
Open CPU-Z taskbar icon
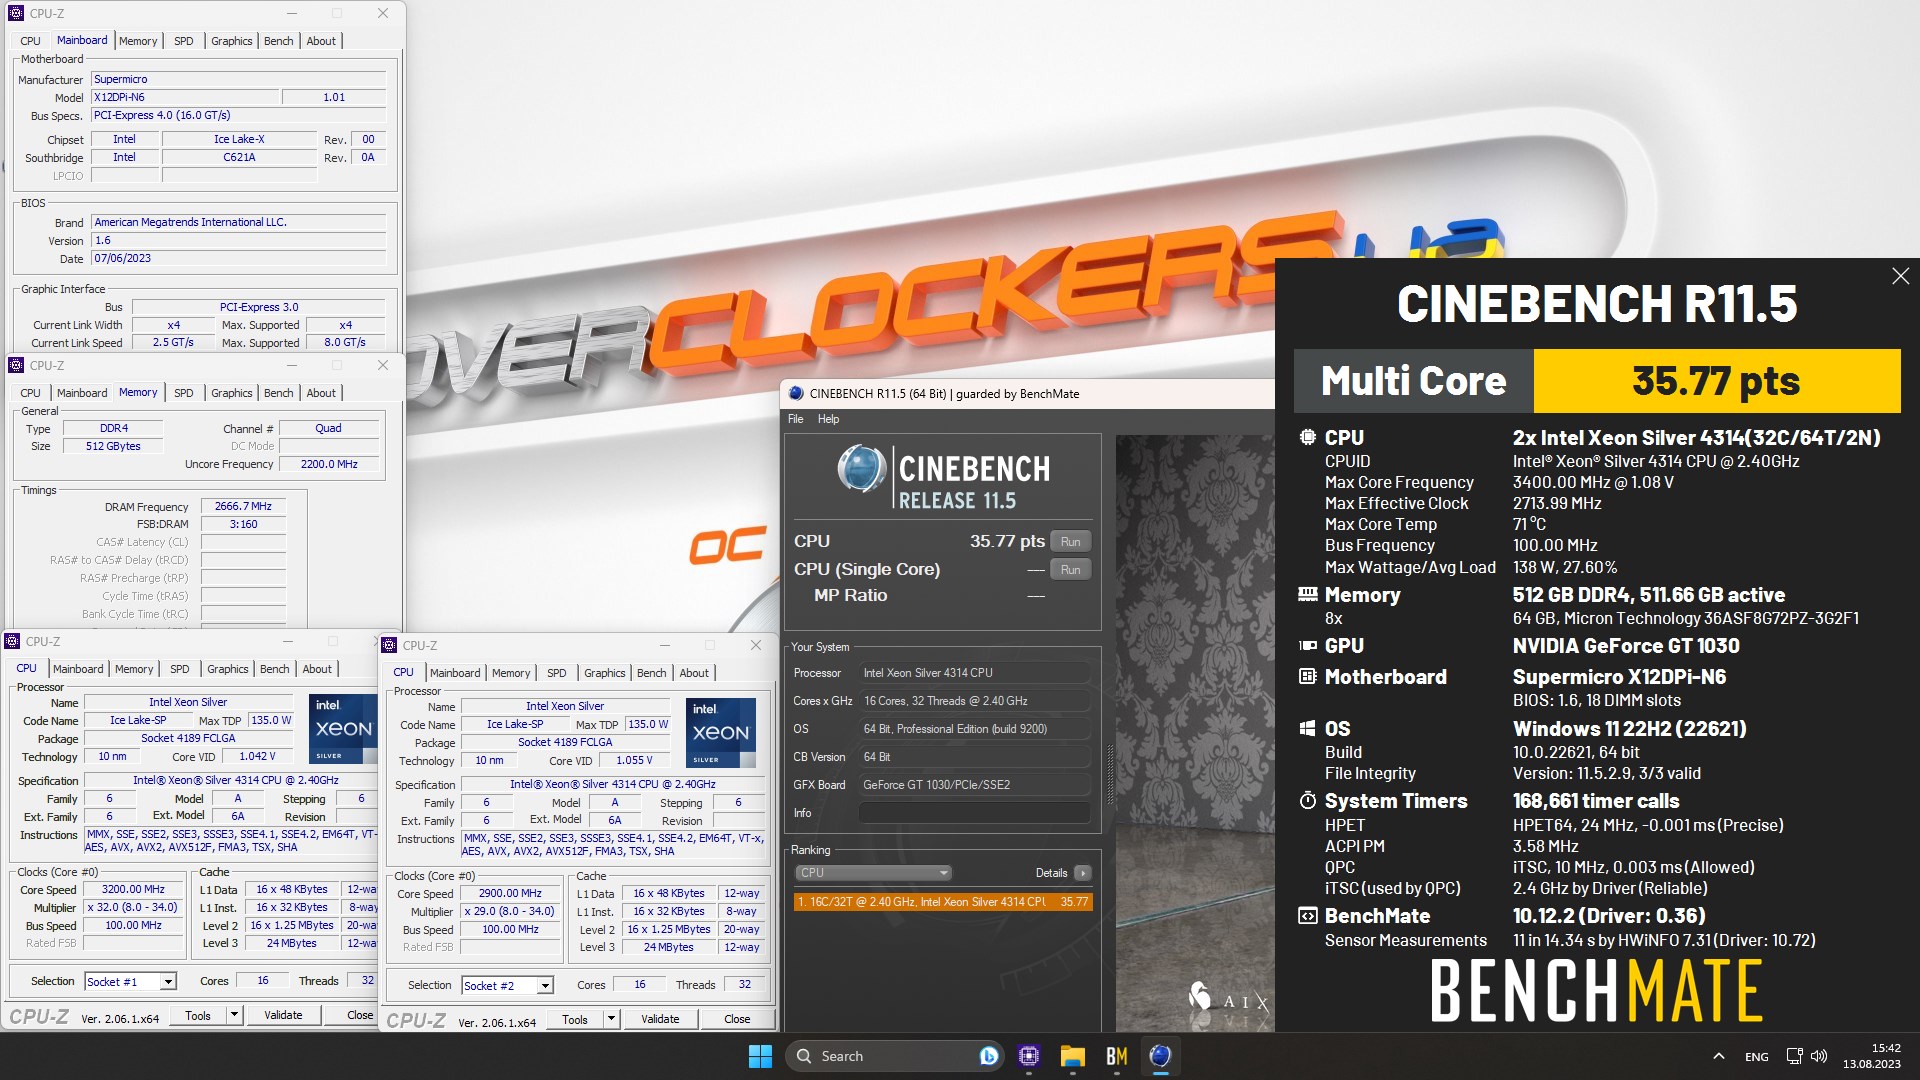(1028, 1056)
